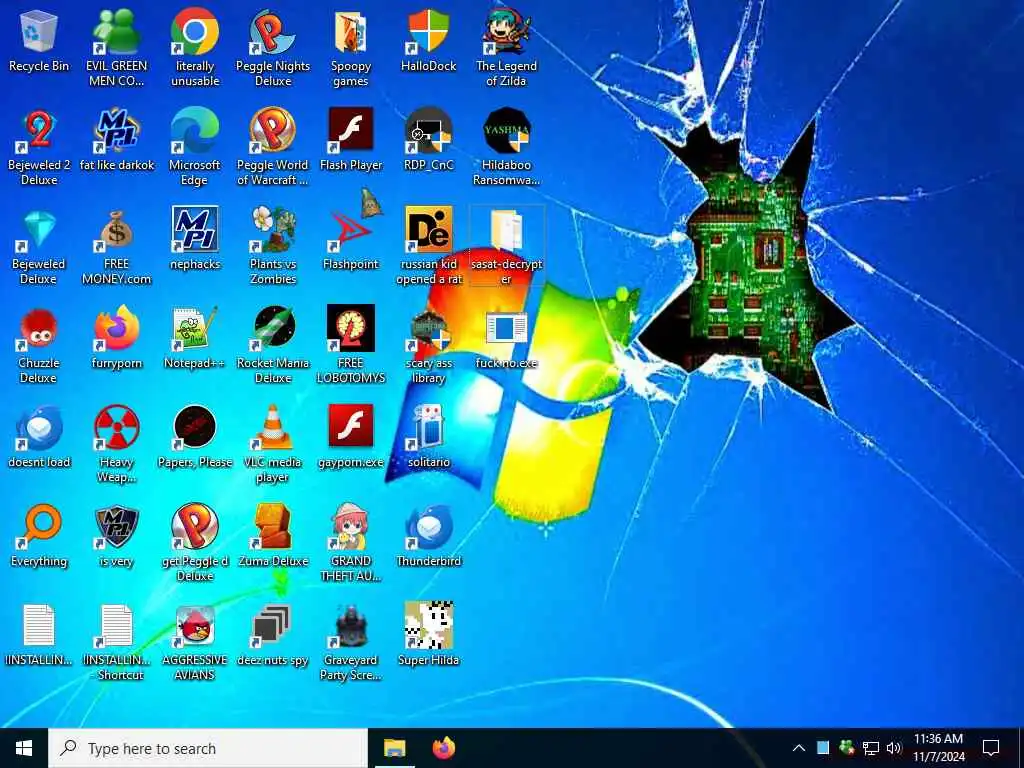Click the Type here to search box

(x=208, y=748)
